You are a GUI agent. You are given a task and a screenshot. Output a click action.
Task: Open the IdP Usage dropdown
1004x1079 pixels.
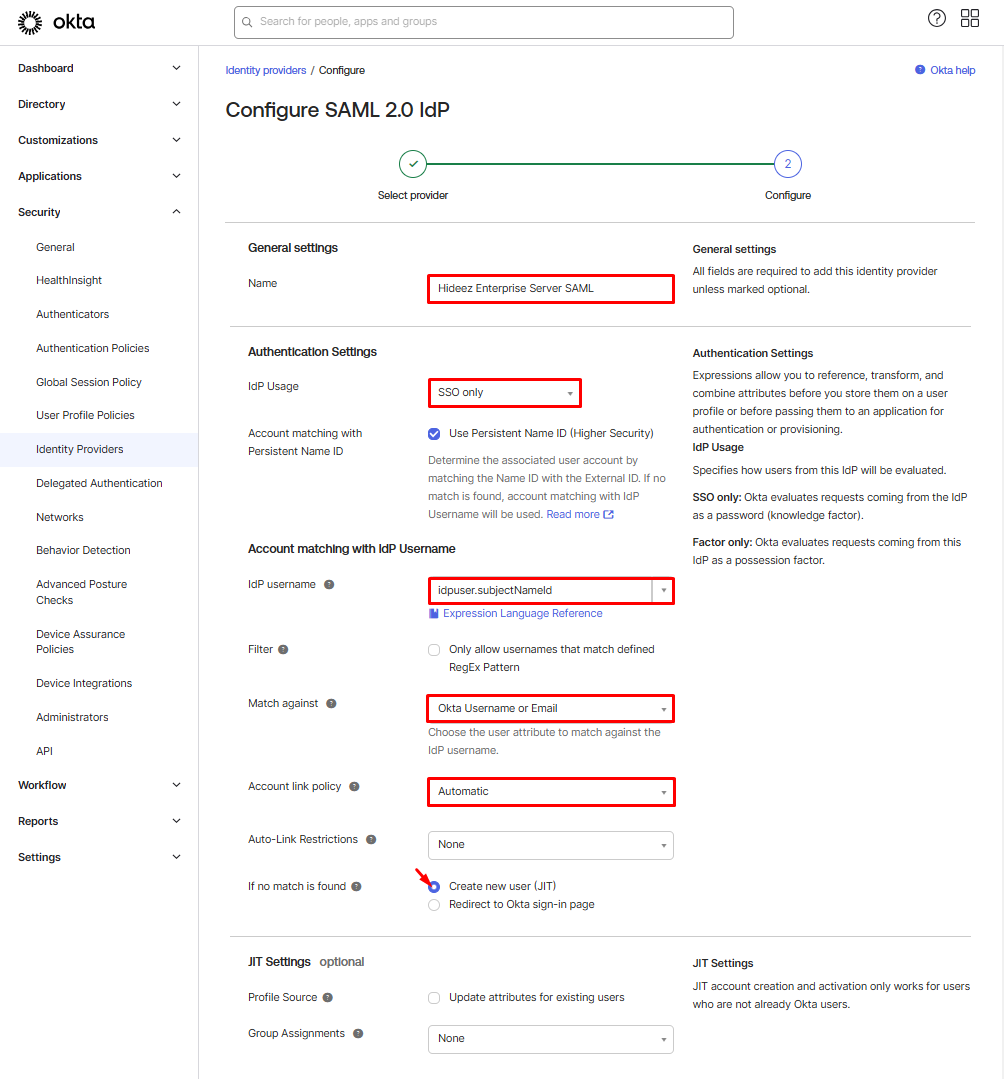tap(504, 393)
